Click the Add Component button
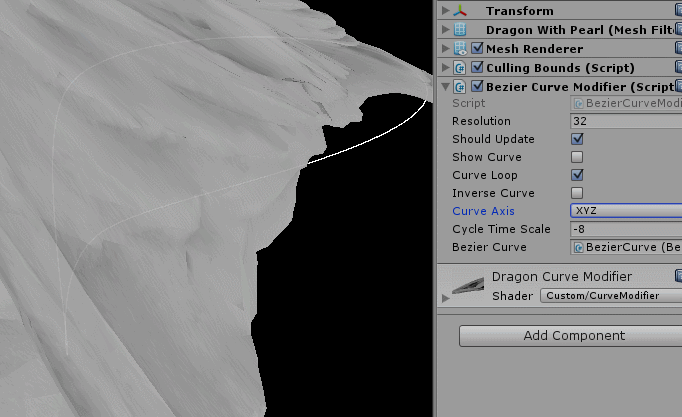Screen dimensions: 682x417 [571, 336]
